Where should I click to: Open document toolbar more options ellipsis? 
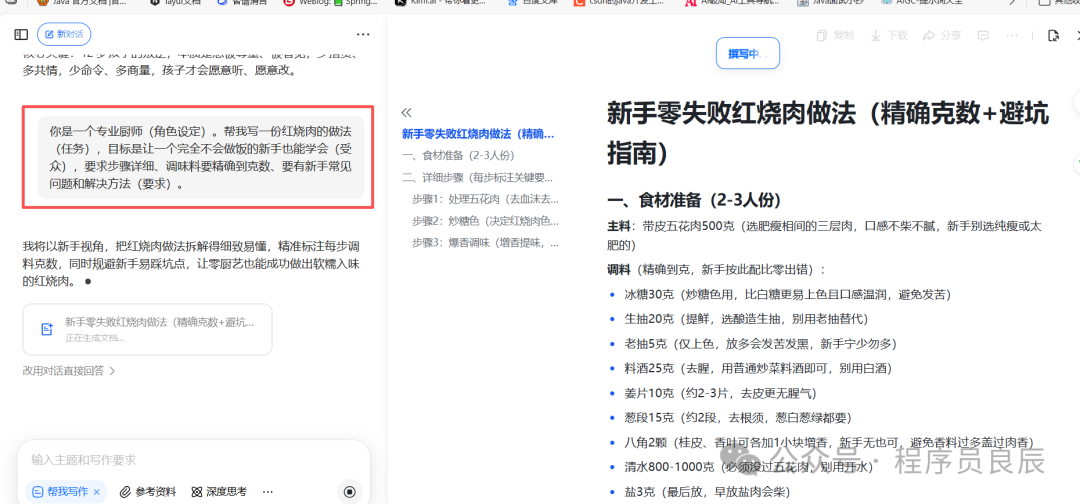(1011, 35)
